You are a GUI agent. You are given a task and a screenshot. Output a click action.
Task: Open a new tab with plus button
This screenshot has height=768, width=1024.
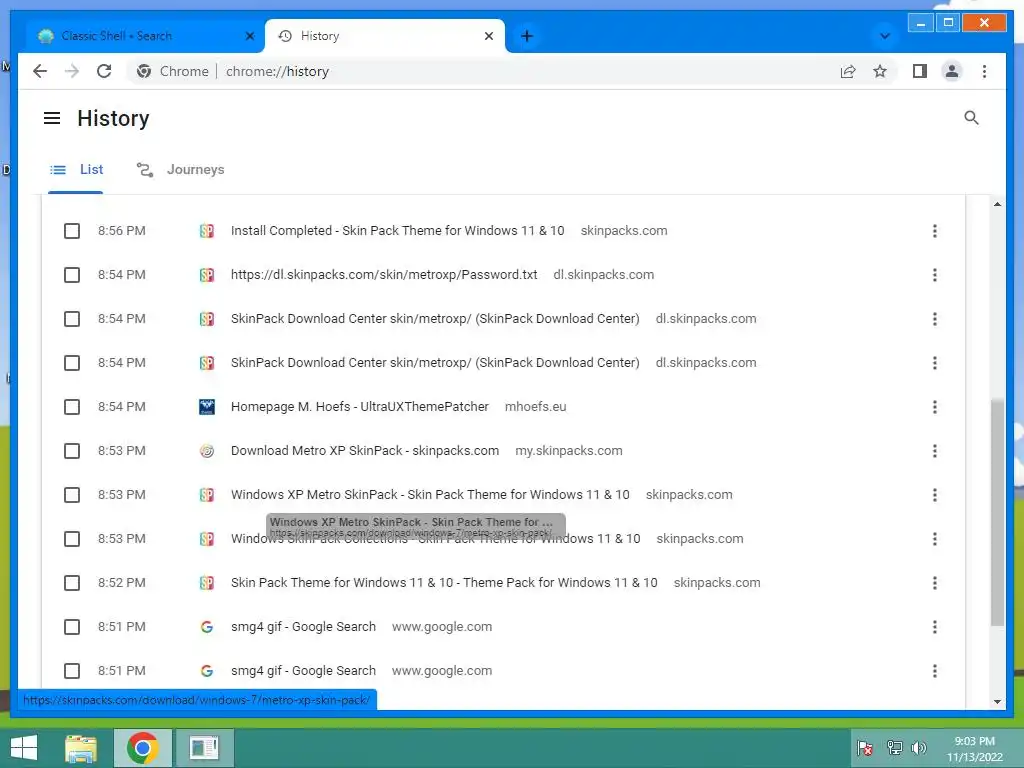pyautogui.click(x=527, y=36)
